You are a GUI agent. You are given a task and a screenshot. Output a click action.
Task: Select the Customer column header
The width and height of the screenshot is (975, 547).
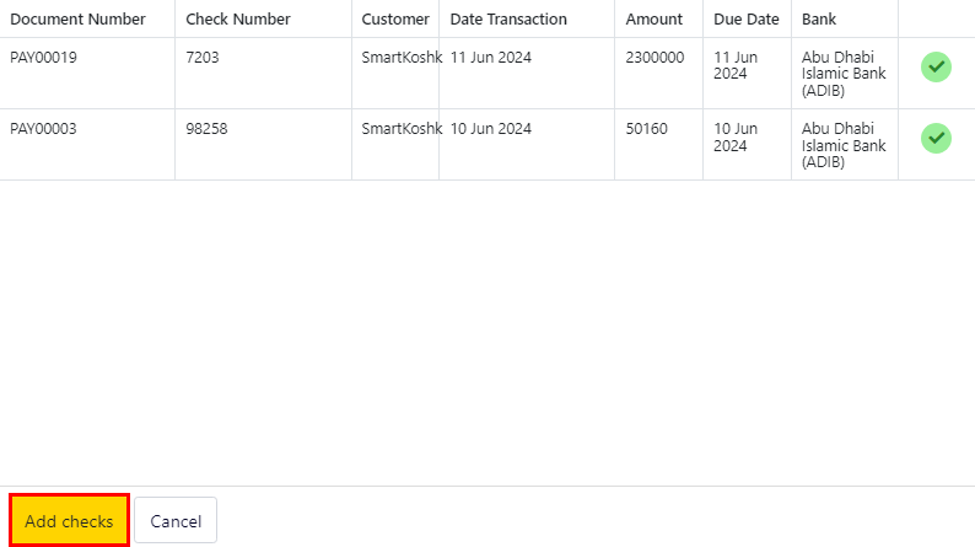coord(395,19)
